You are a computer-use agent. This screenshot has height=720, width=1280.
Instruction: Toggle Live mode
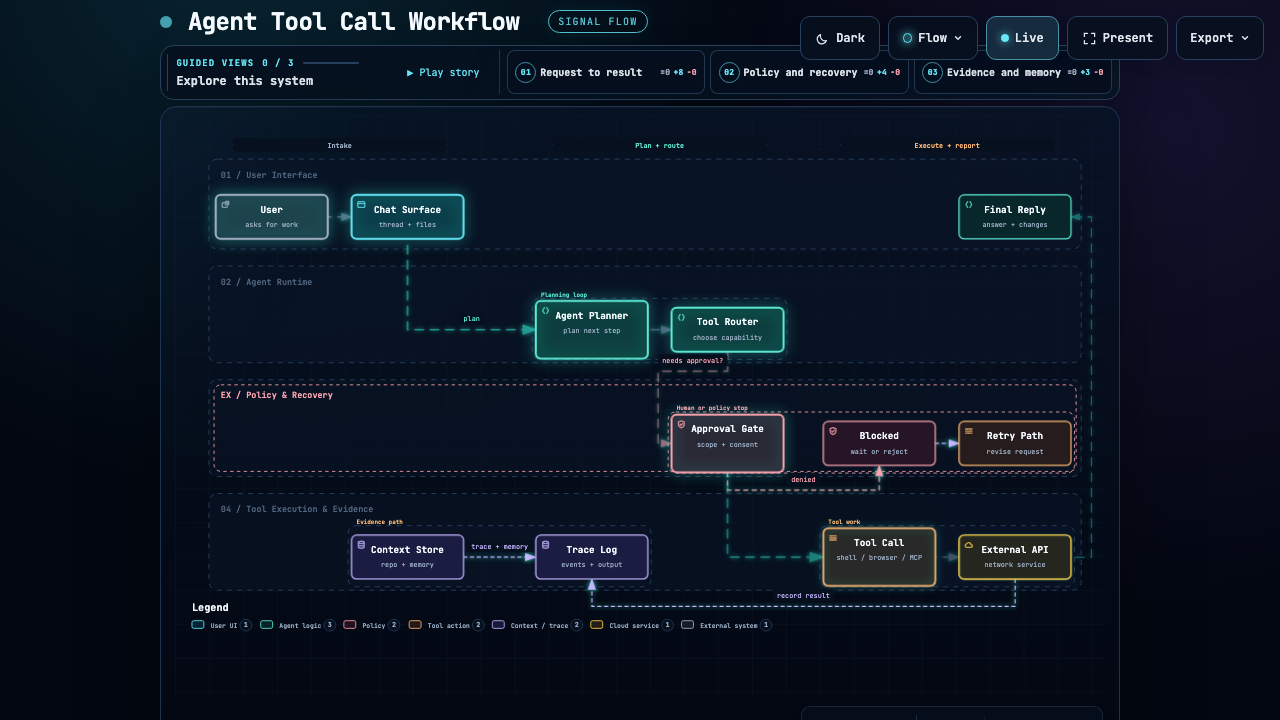pyautogui.click(x=1022, y=38)
